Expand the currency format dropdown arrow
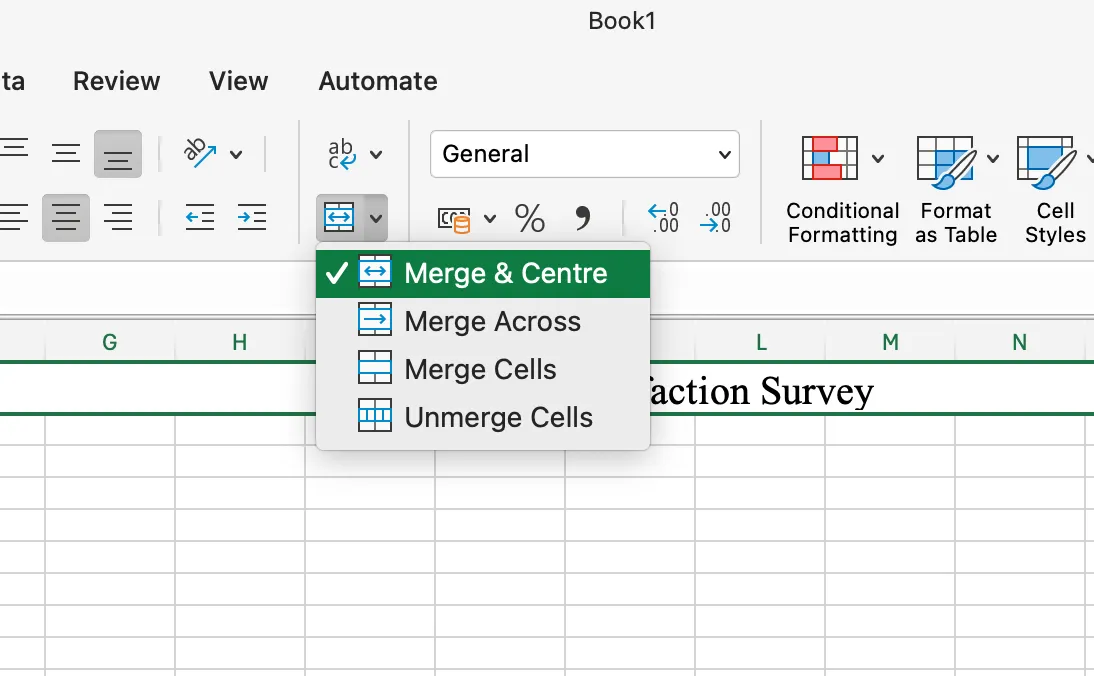1094x676 pixels. (490, 218)
